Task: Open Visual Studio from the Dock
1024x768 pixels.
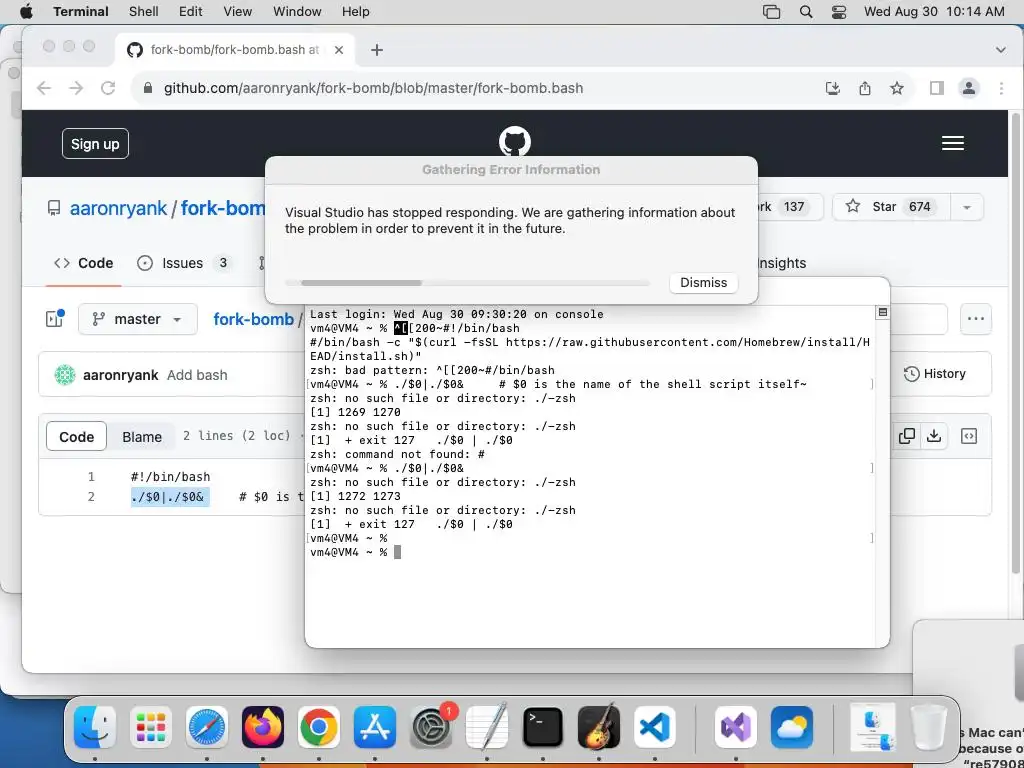Action: point(736,727)
